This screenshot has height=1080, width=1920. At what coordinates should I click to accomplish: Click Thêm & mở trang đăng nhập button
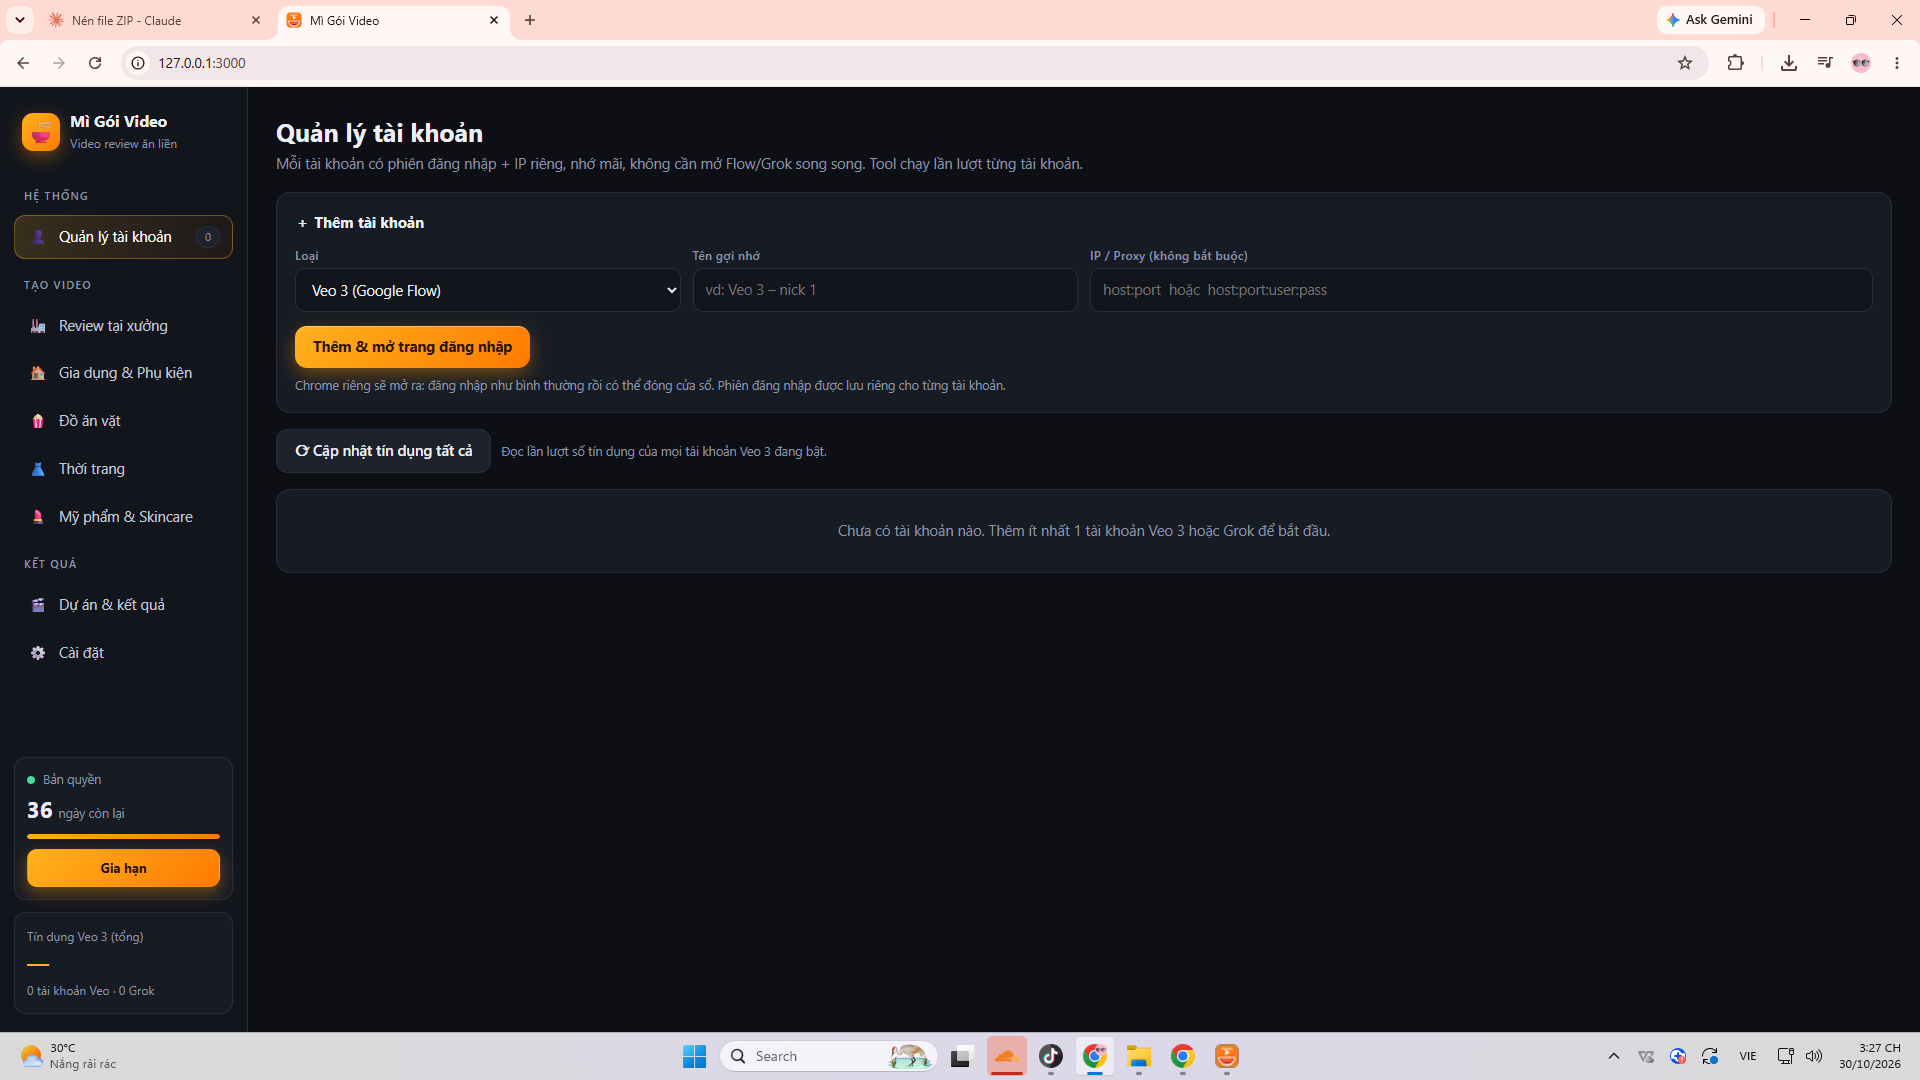pos(412,347)
